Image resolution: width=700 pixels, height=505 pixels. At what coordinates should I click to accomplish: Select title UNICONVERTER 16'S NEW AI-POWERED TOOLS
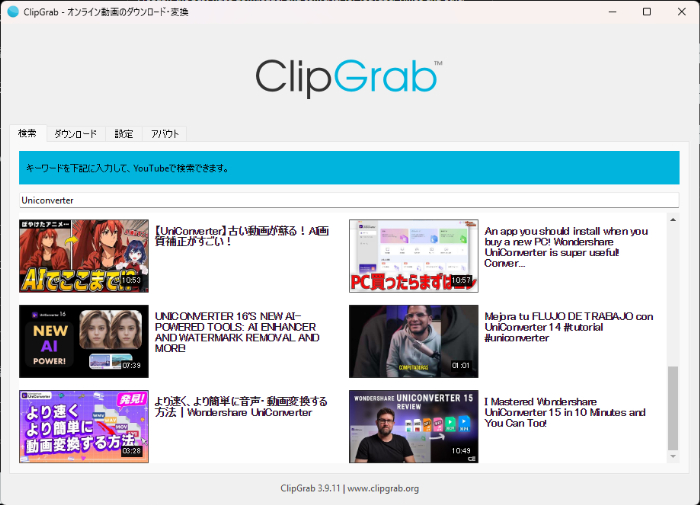click(x=237, y=332)
